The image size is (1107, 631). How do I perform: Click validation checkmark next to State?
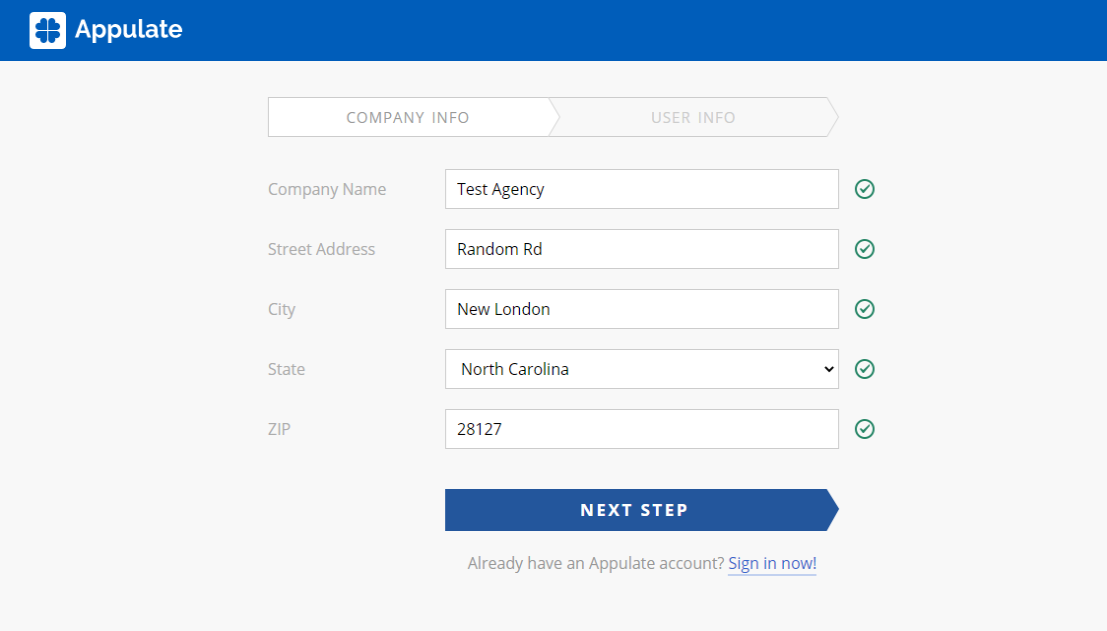coord(865,369)
